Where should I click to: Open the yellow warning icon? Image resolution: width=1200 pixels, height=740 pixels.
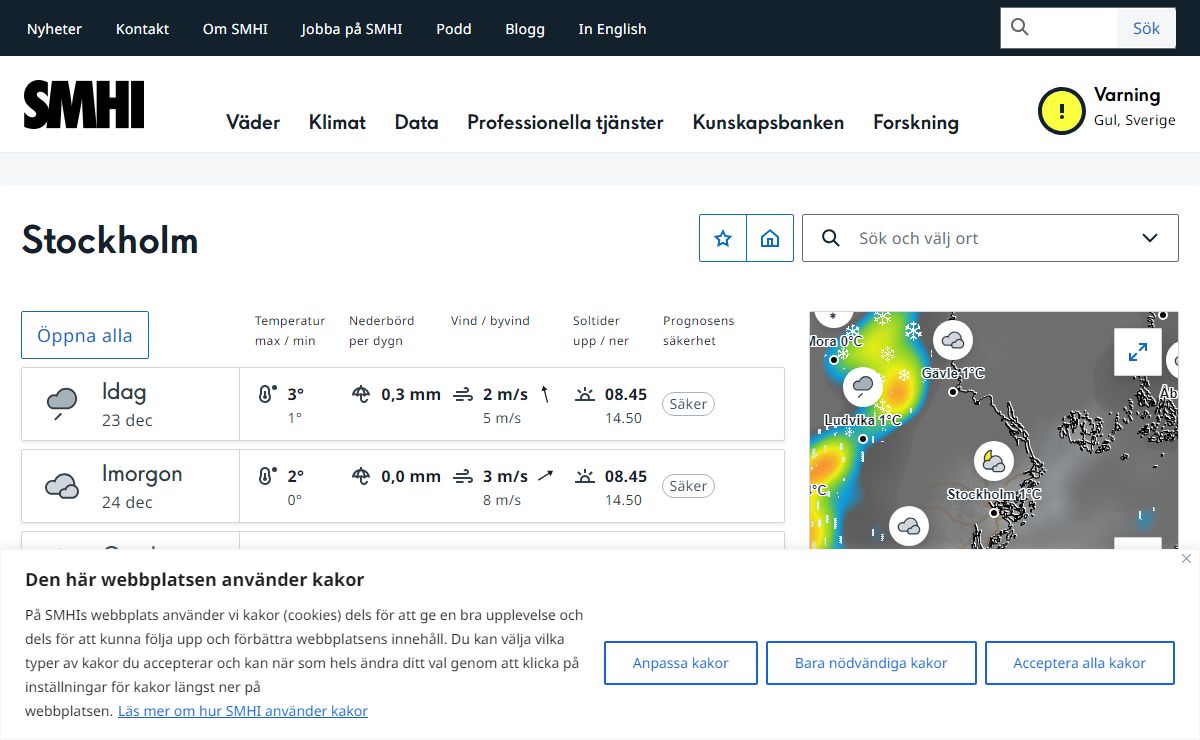1061,111
